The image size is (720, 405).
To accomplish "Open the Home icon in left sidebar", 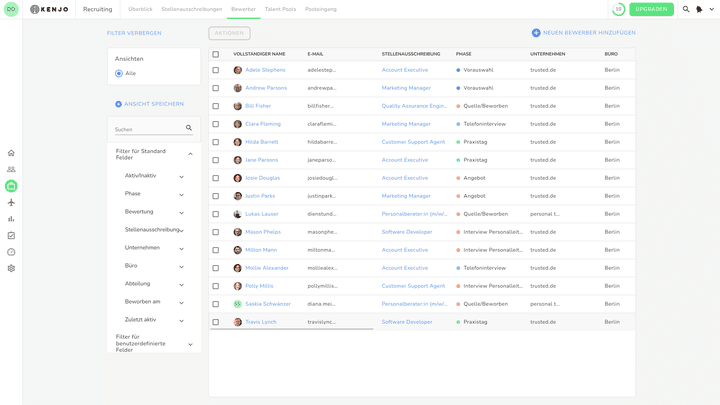I will [11, 153].
